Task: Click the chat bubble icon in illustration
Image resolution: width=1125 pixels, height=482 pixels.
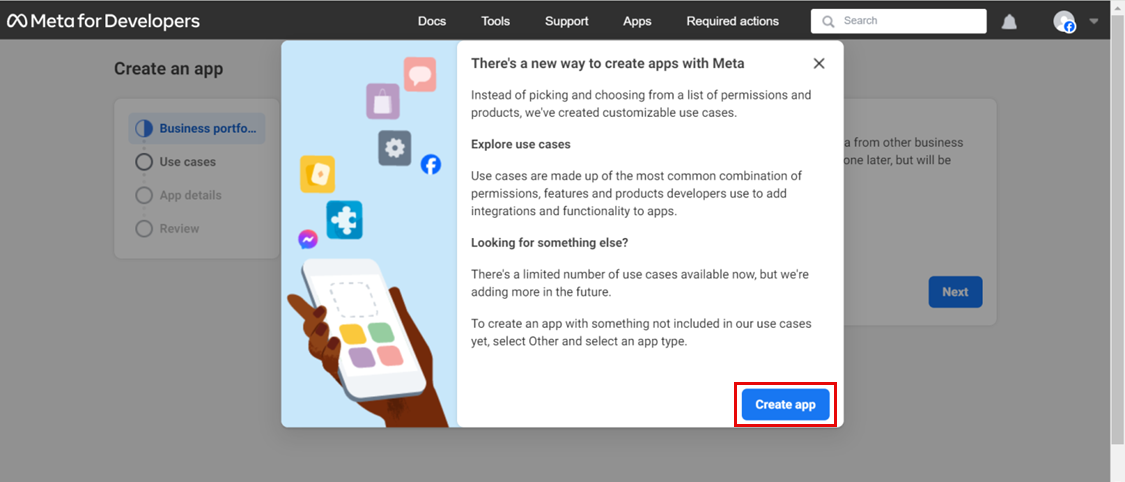Action: (x=420, y=74)
